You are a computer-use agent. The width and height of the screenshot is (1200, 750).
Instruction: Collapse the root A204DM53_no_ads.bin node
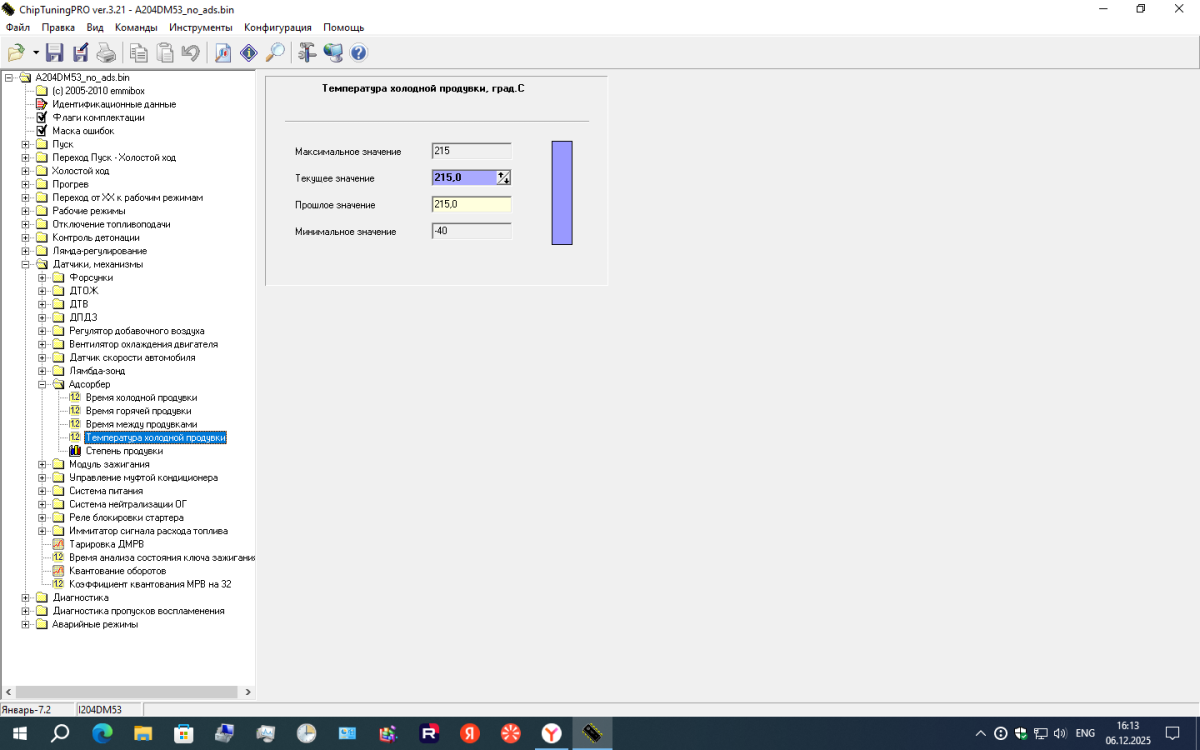[x=9, y=77]
